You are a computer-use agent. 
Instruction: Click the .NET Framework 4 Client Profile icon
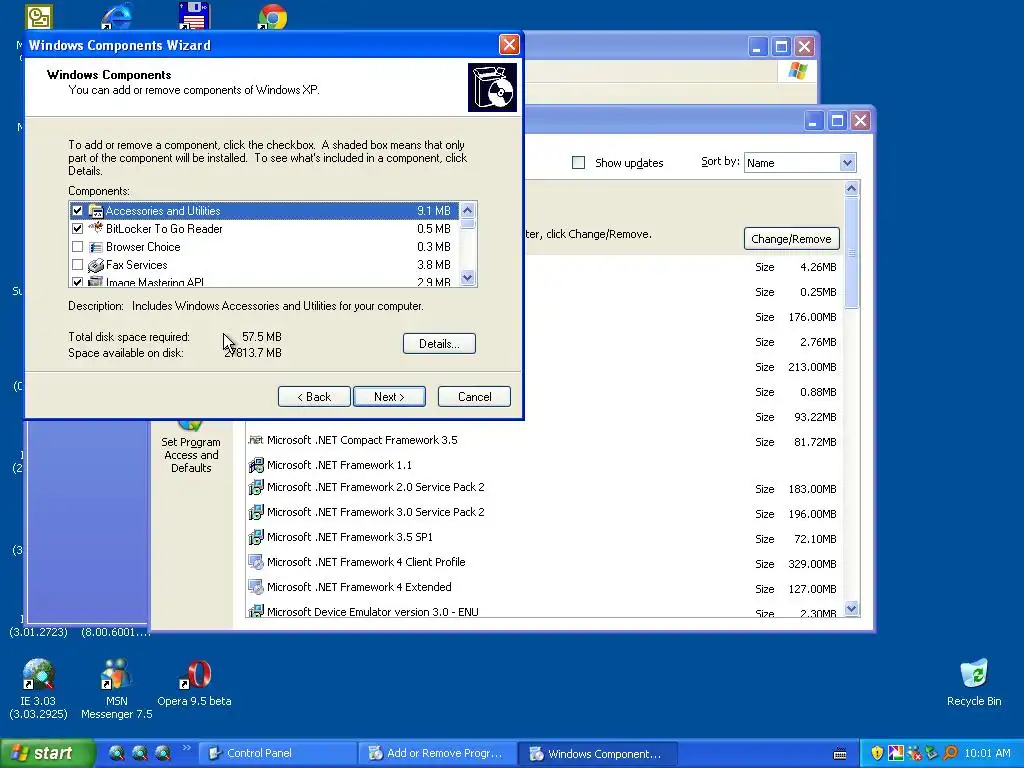[x=255, y=562]
